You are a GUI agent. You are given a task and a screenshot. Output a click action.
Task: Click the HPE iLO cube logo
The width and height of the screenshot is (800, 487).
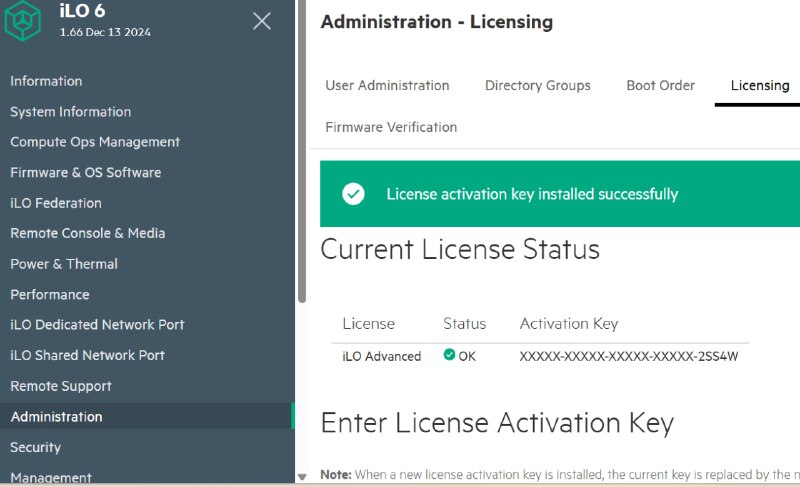click(x=22, y=20)
